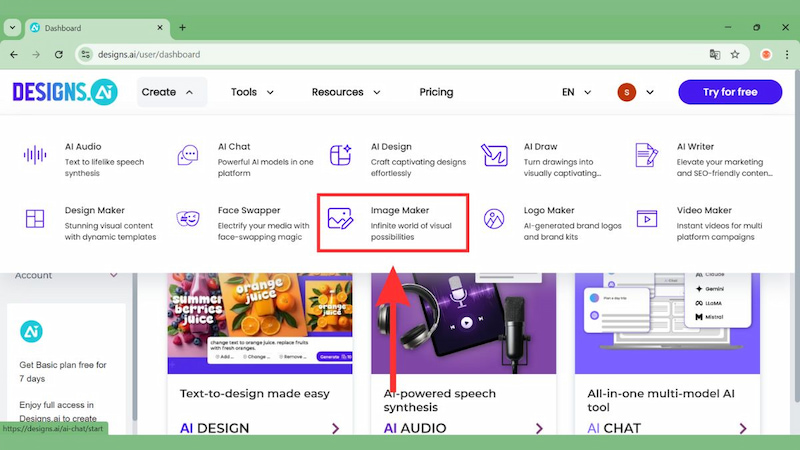
Task: Expand the Resources dropdown
Action: [x=346, y=92]
